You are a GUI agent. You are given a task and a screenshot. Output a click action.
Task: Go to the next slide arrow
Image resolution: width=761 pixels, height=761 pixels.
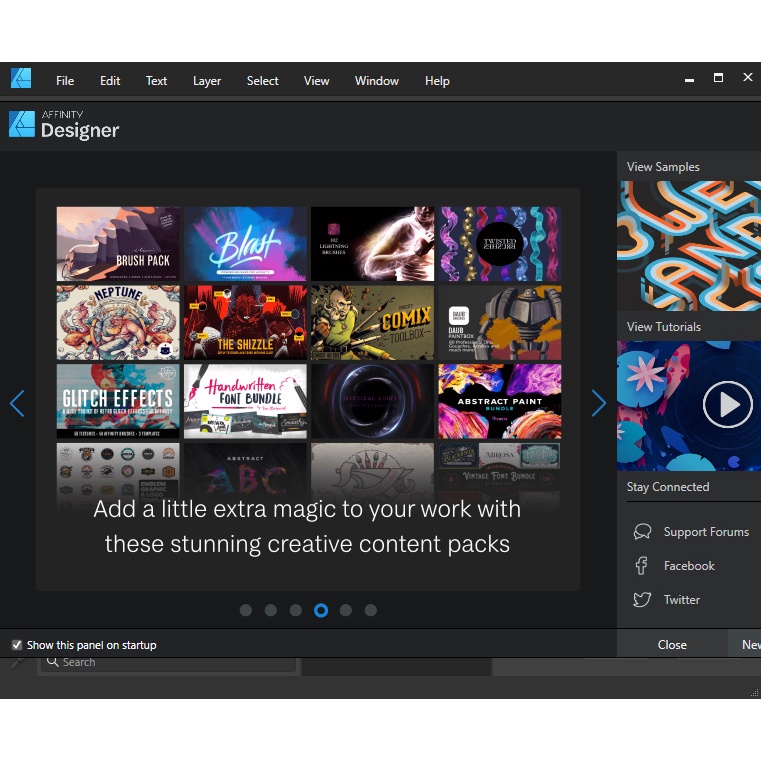pos(598,403)
